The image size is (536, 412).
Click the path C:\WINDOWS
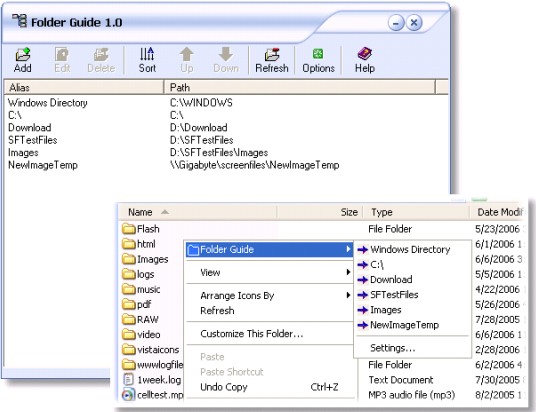click(x=201, y=103)
